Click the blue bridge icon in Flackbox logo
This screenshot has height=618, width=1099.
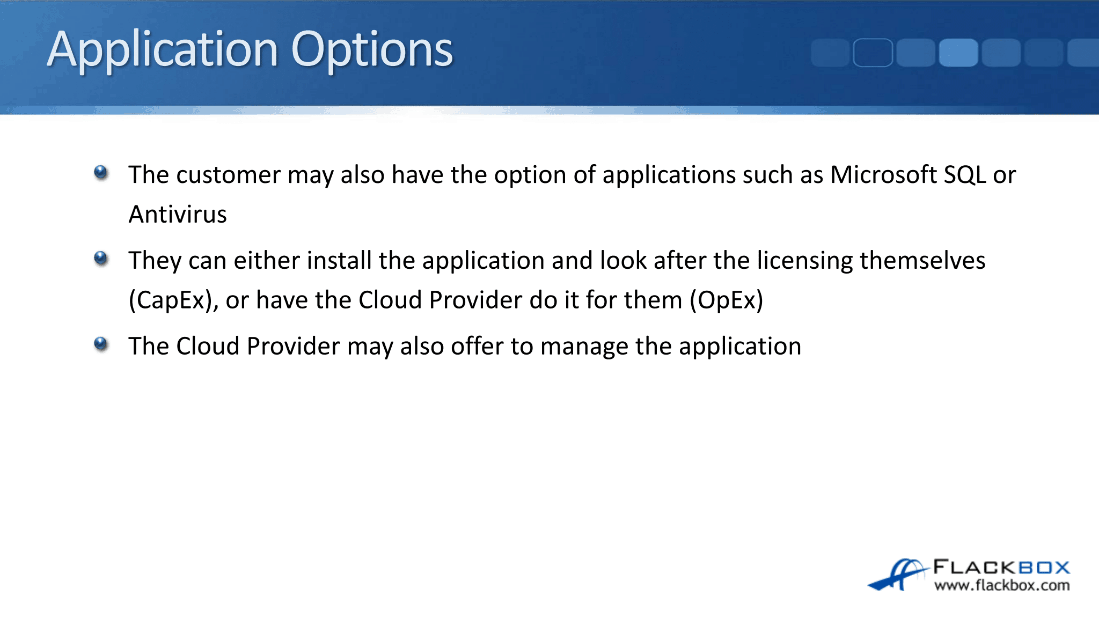click(x=896, y=573)
